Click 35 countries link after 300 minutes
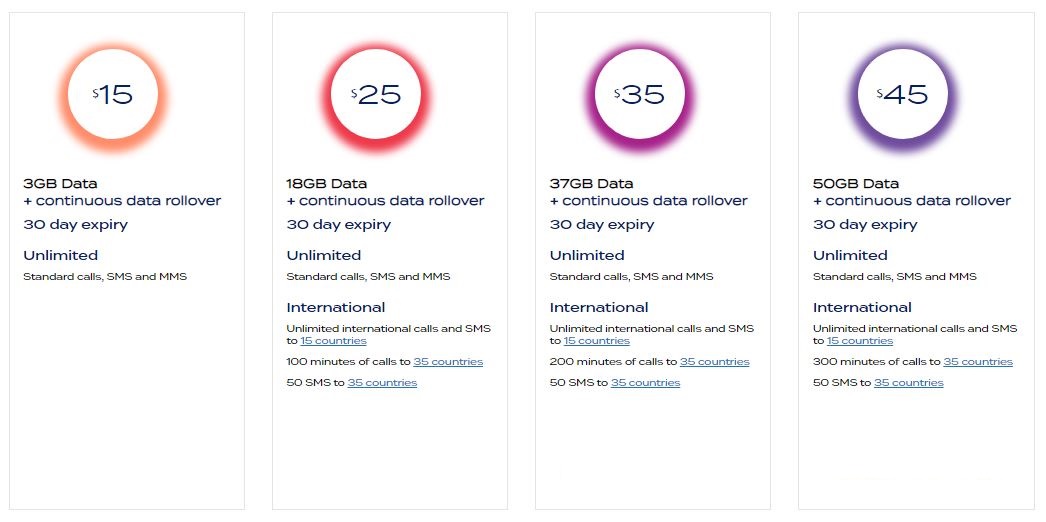 click(977, 362)
